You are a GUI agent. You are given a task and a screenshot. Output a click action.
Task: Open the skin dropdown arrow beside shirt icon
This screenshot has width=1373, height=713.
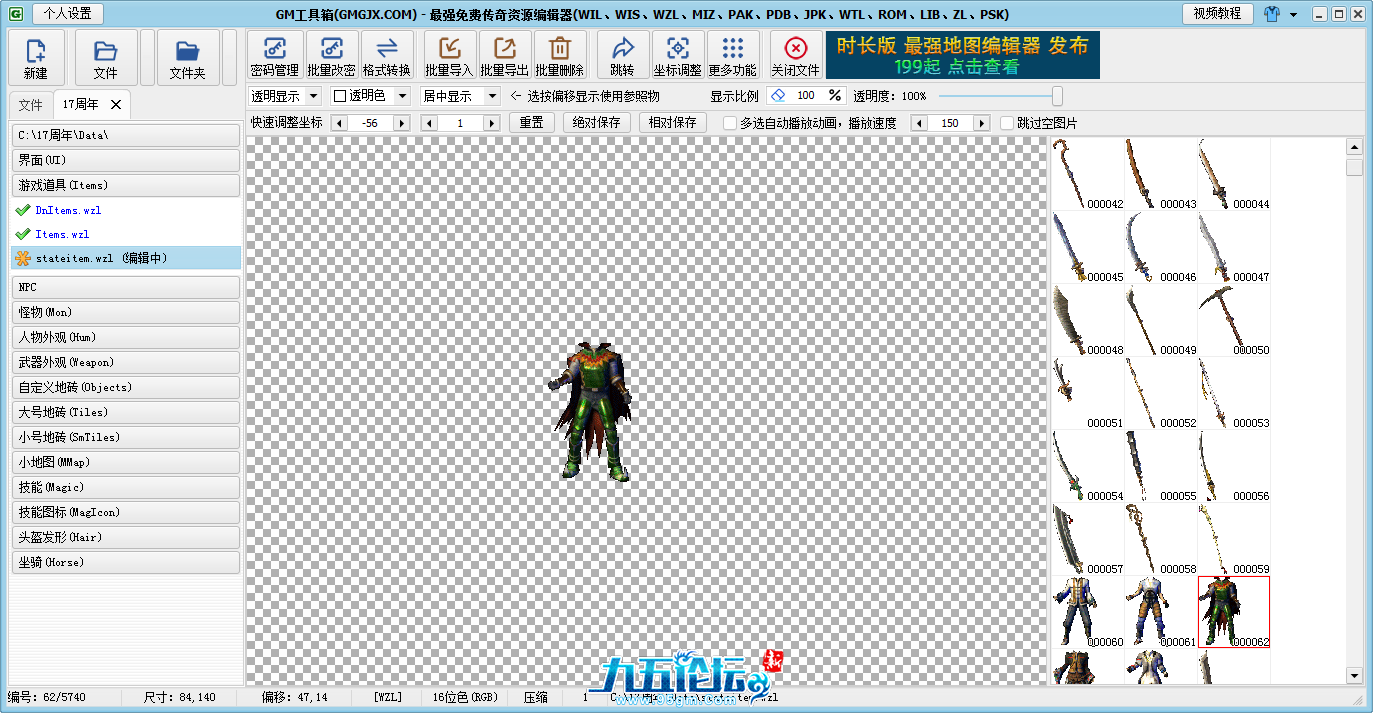1293,15
